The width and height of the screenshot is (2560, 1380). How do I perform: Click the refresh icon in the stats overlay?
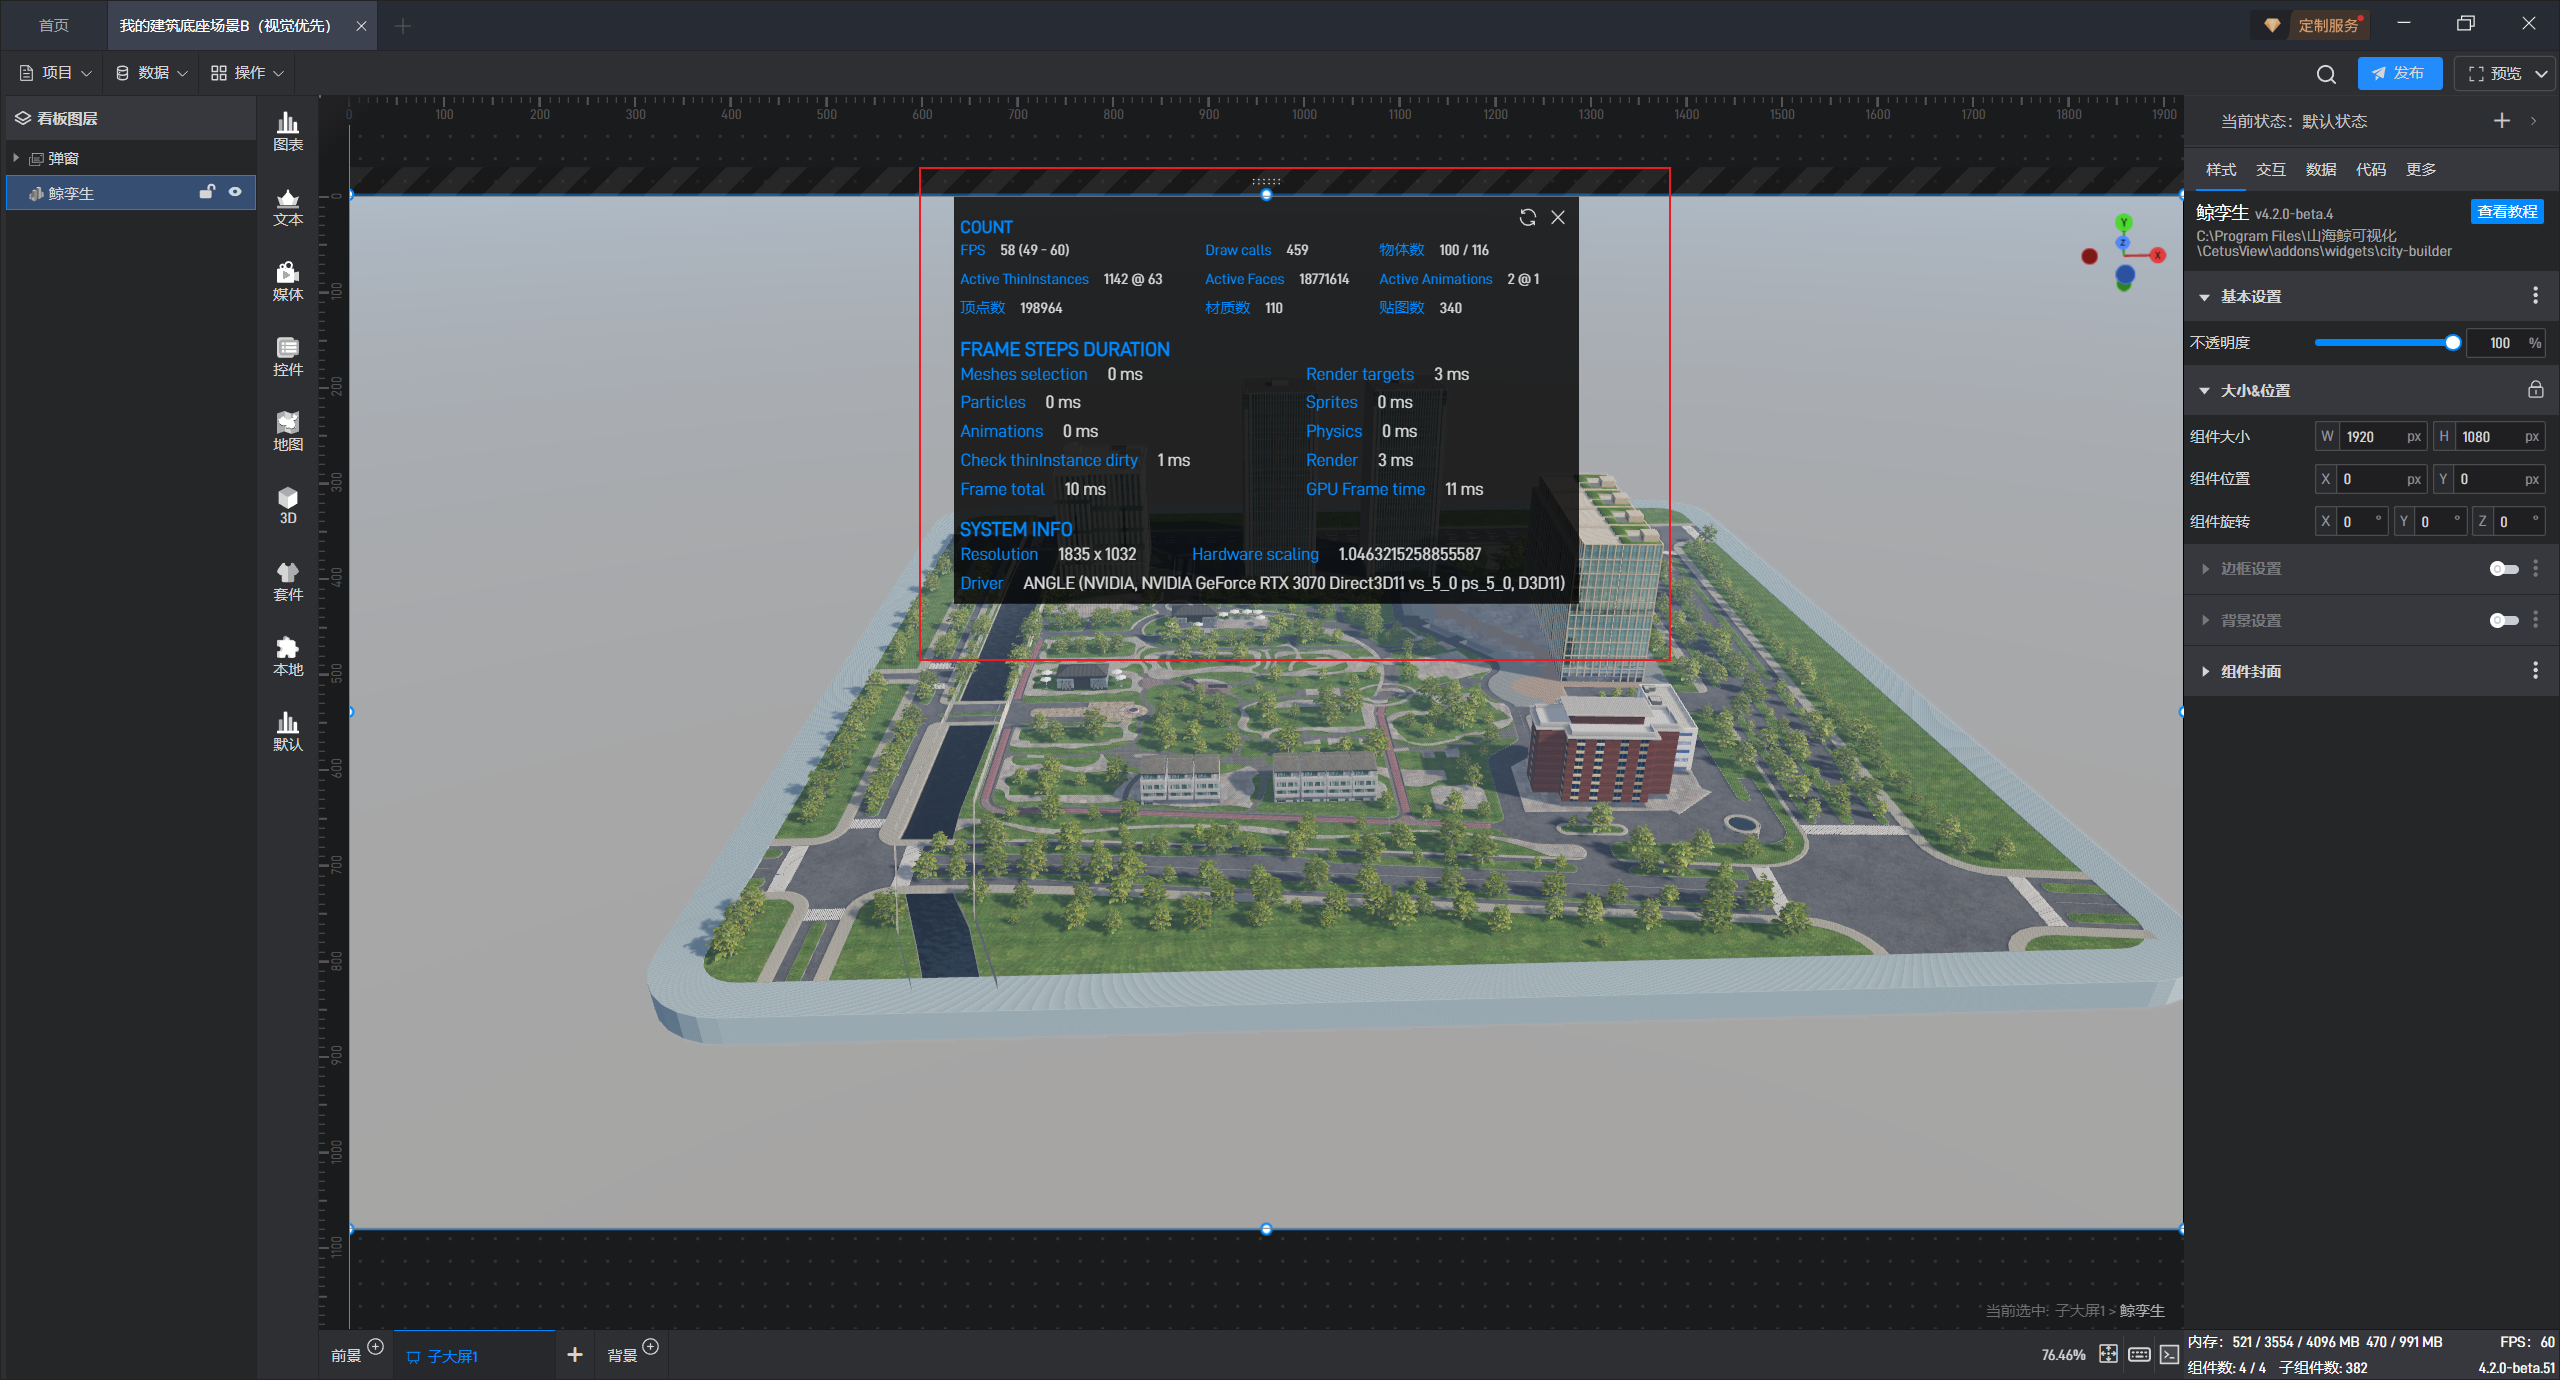pos(1527,217)
